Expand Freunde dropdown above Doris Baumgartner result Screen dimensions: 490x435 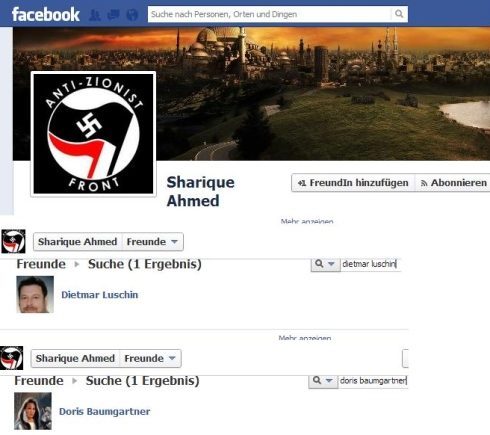[x=150, y=358]
